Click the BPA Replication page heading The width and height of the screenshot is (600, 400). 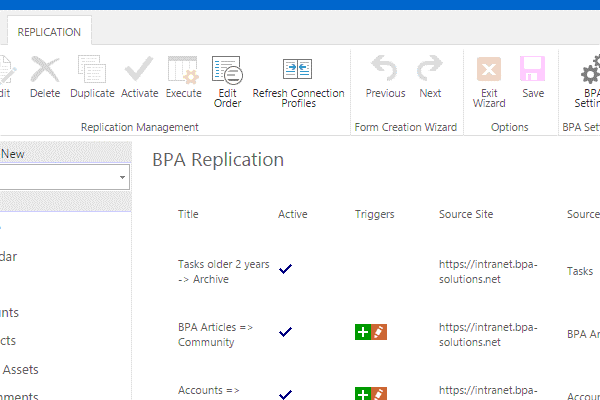[x=218, y=160]
